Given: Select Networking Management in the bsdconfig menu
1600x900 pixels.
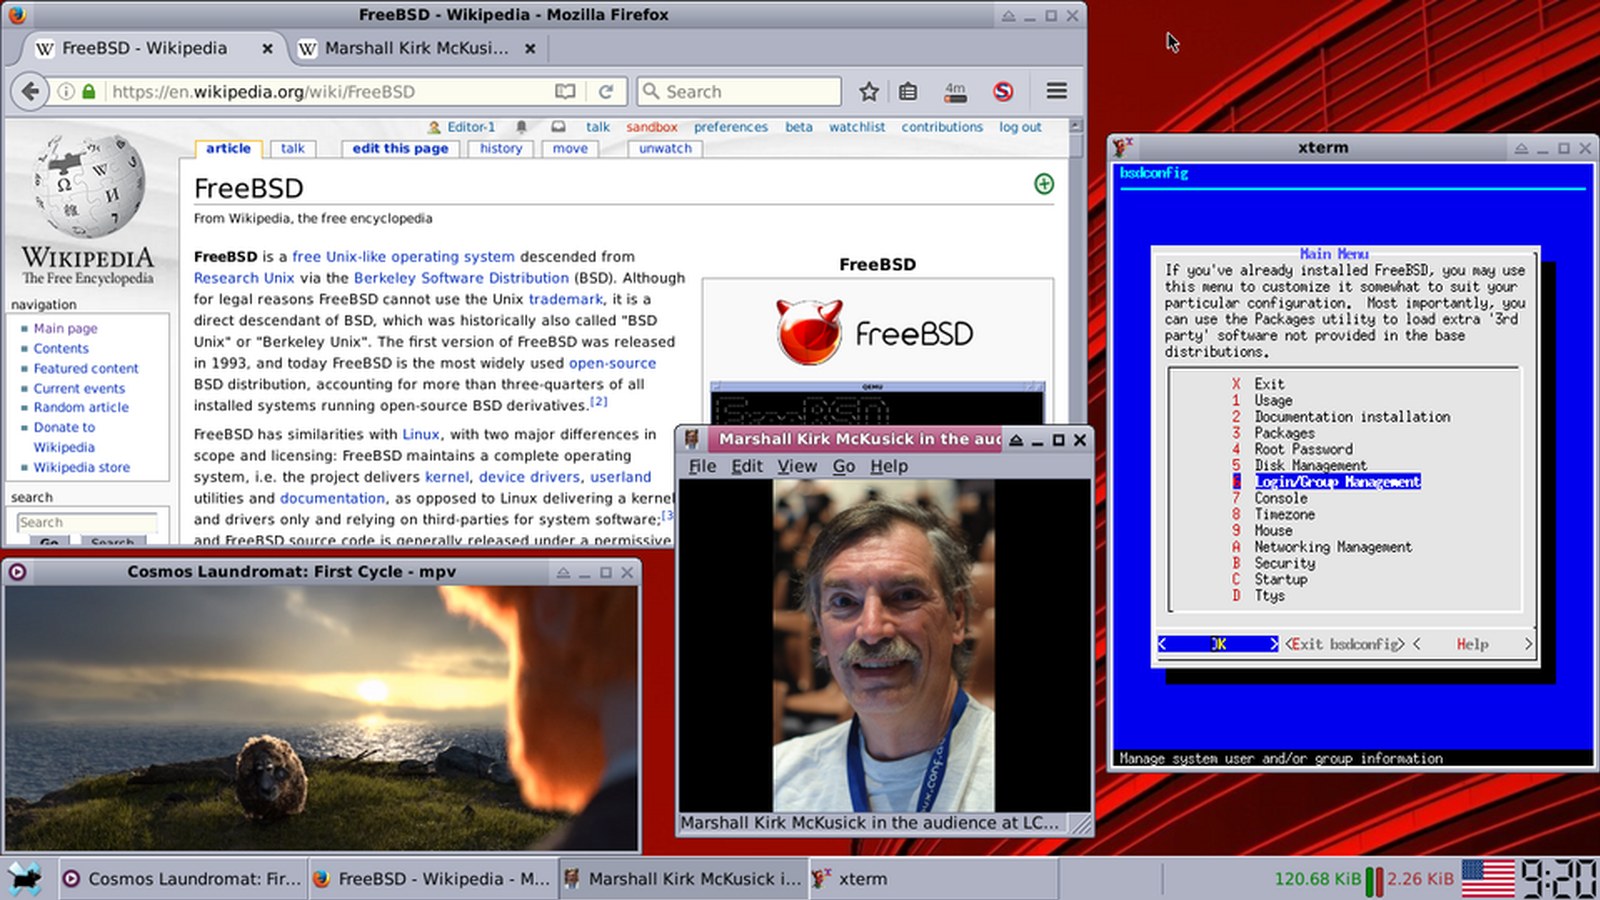Looking at the screenshot, I should pyautogui.click(x=1333, y=547).
